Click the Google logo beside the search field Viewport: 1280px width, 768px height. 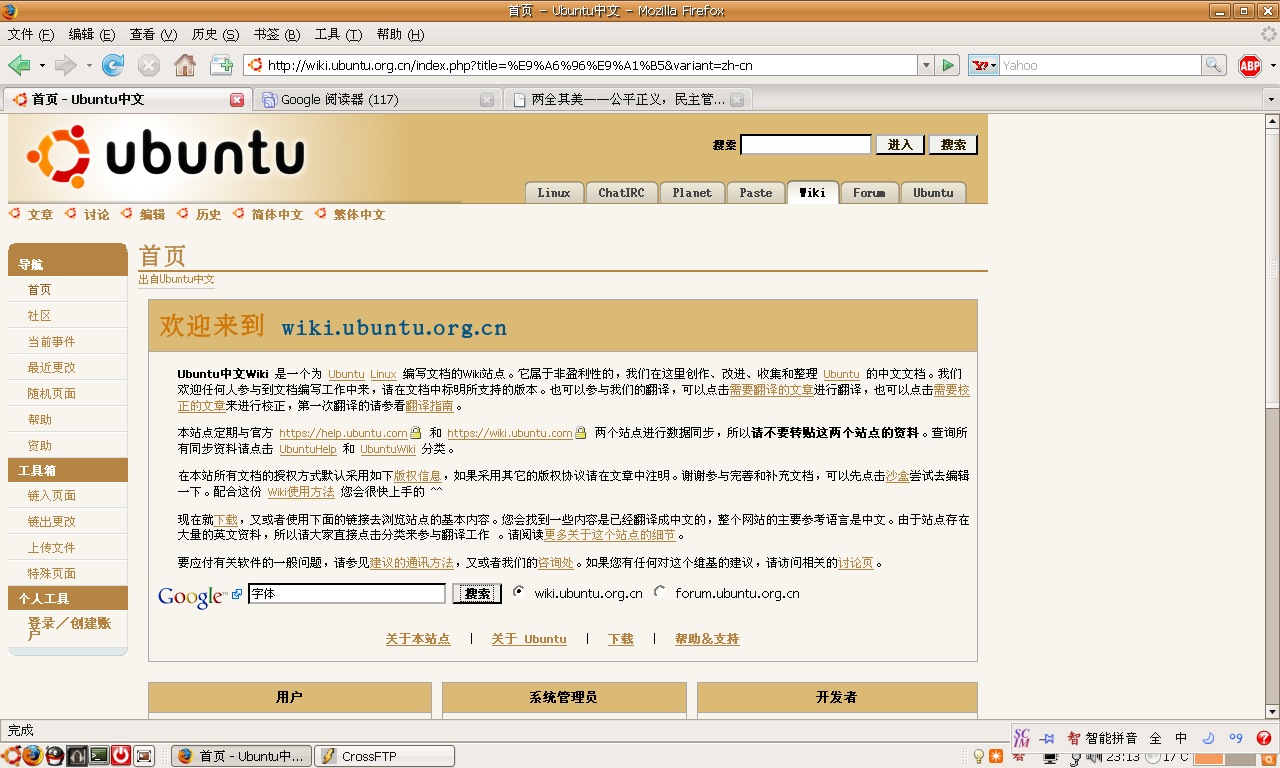pyautogui.click(x=192, y=597)
